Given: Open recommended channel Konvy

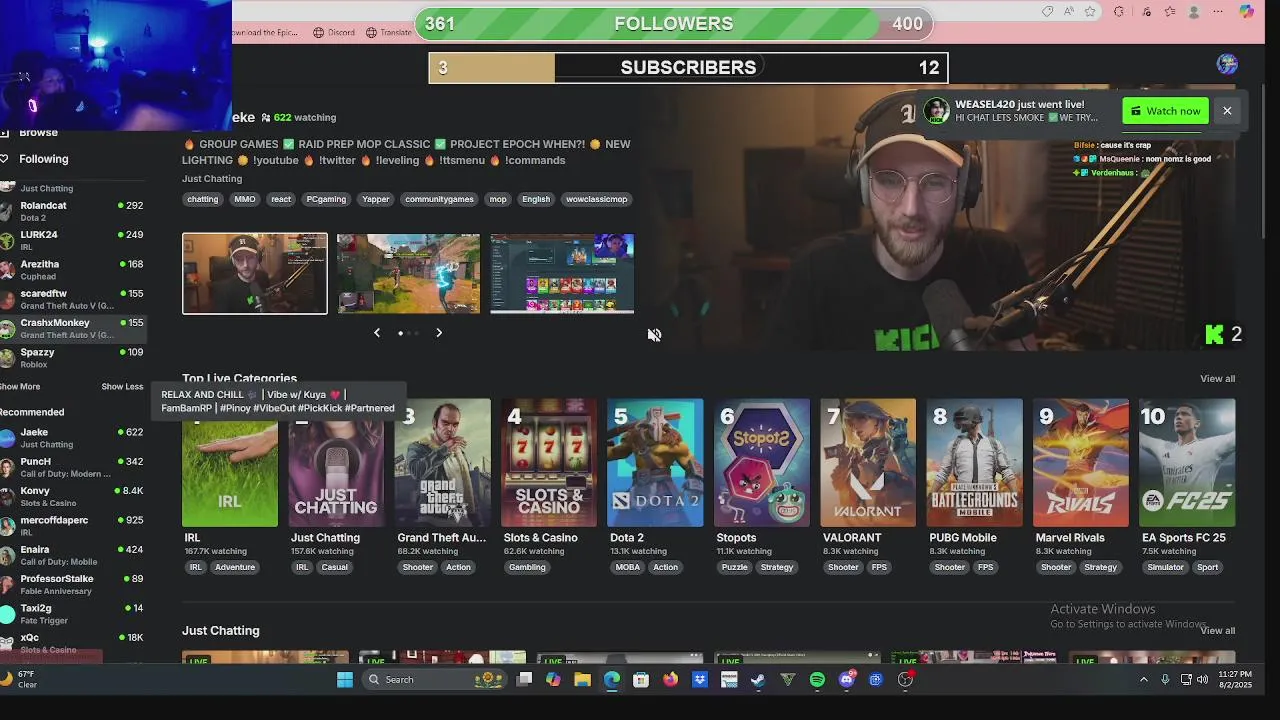Looking at the screenshot, I should pos(72,496).
